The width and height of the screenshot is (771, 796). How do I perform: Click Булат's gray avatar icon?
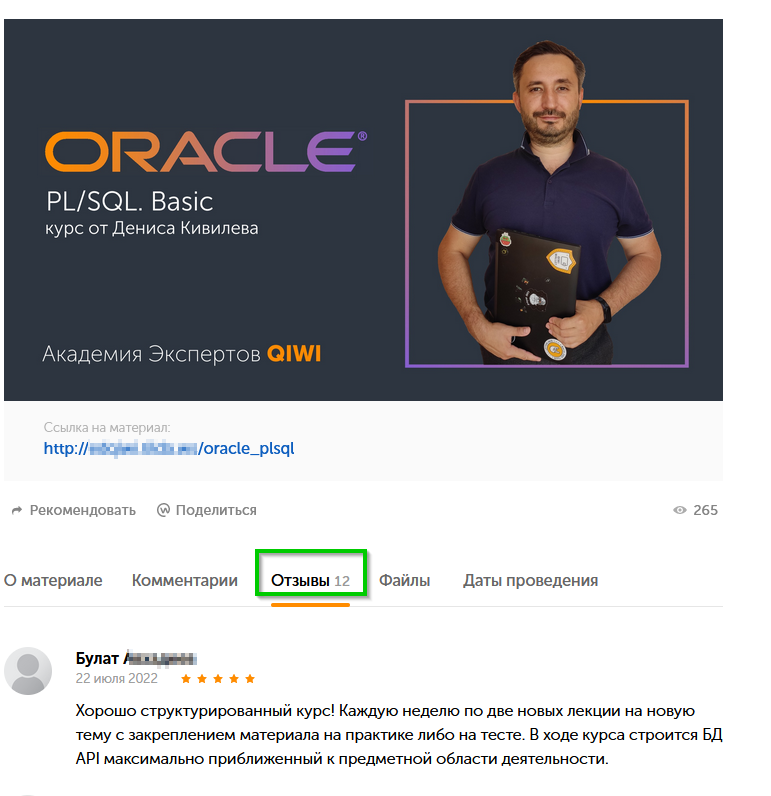pos(28,671)
